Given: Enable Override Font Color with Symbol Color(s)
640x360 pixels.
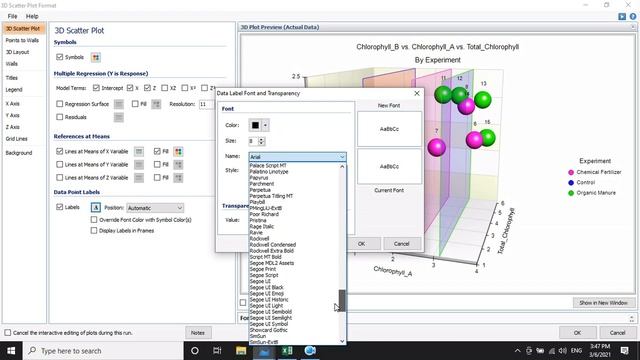Looking at the screenshot, I should (94, 220).
